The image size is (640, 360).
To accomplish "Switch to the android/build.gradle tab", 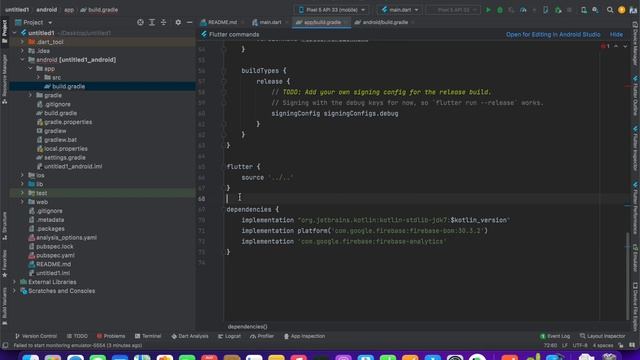I will pos(384,22).
